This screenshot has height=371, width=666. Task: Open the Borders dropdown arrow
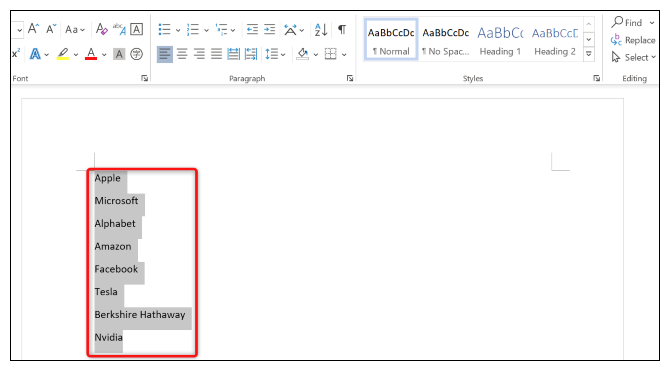click(x=344, y=54)
